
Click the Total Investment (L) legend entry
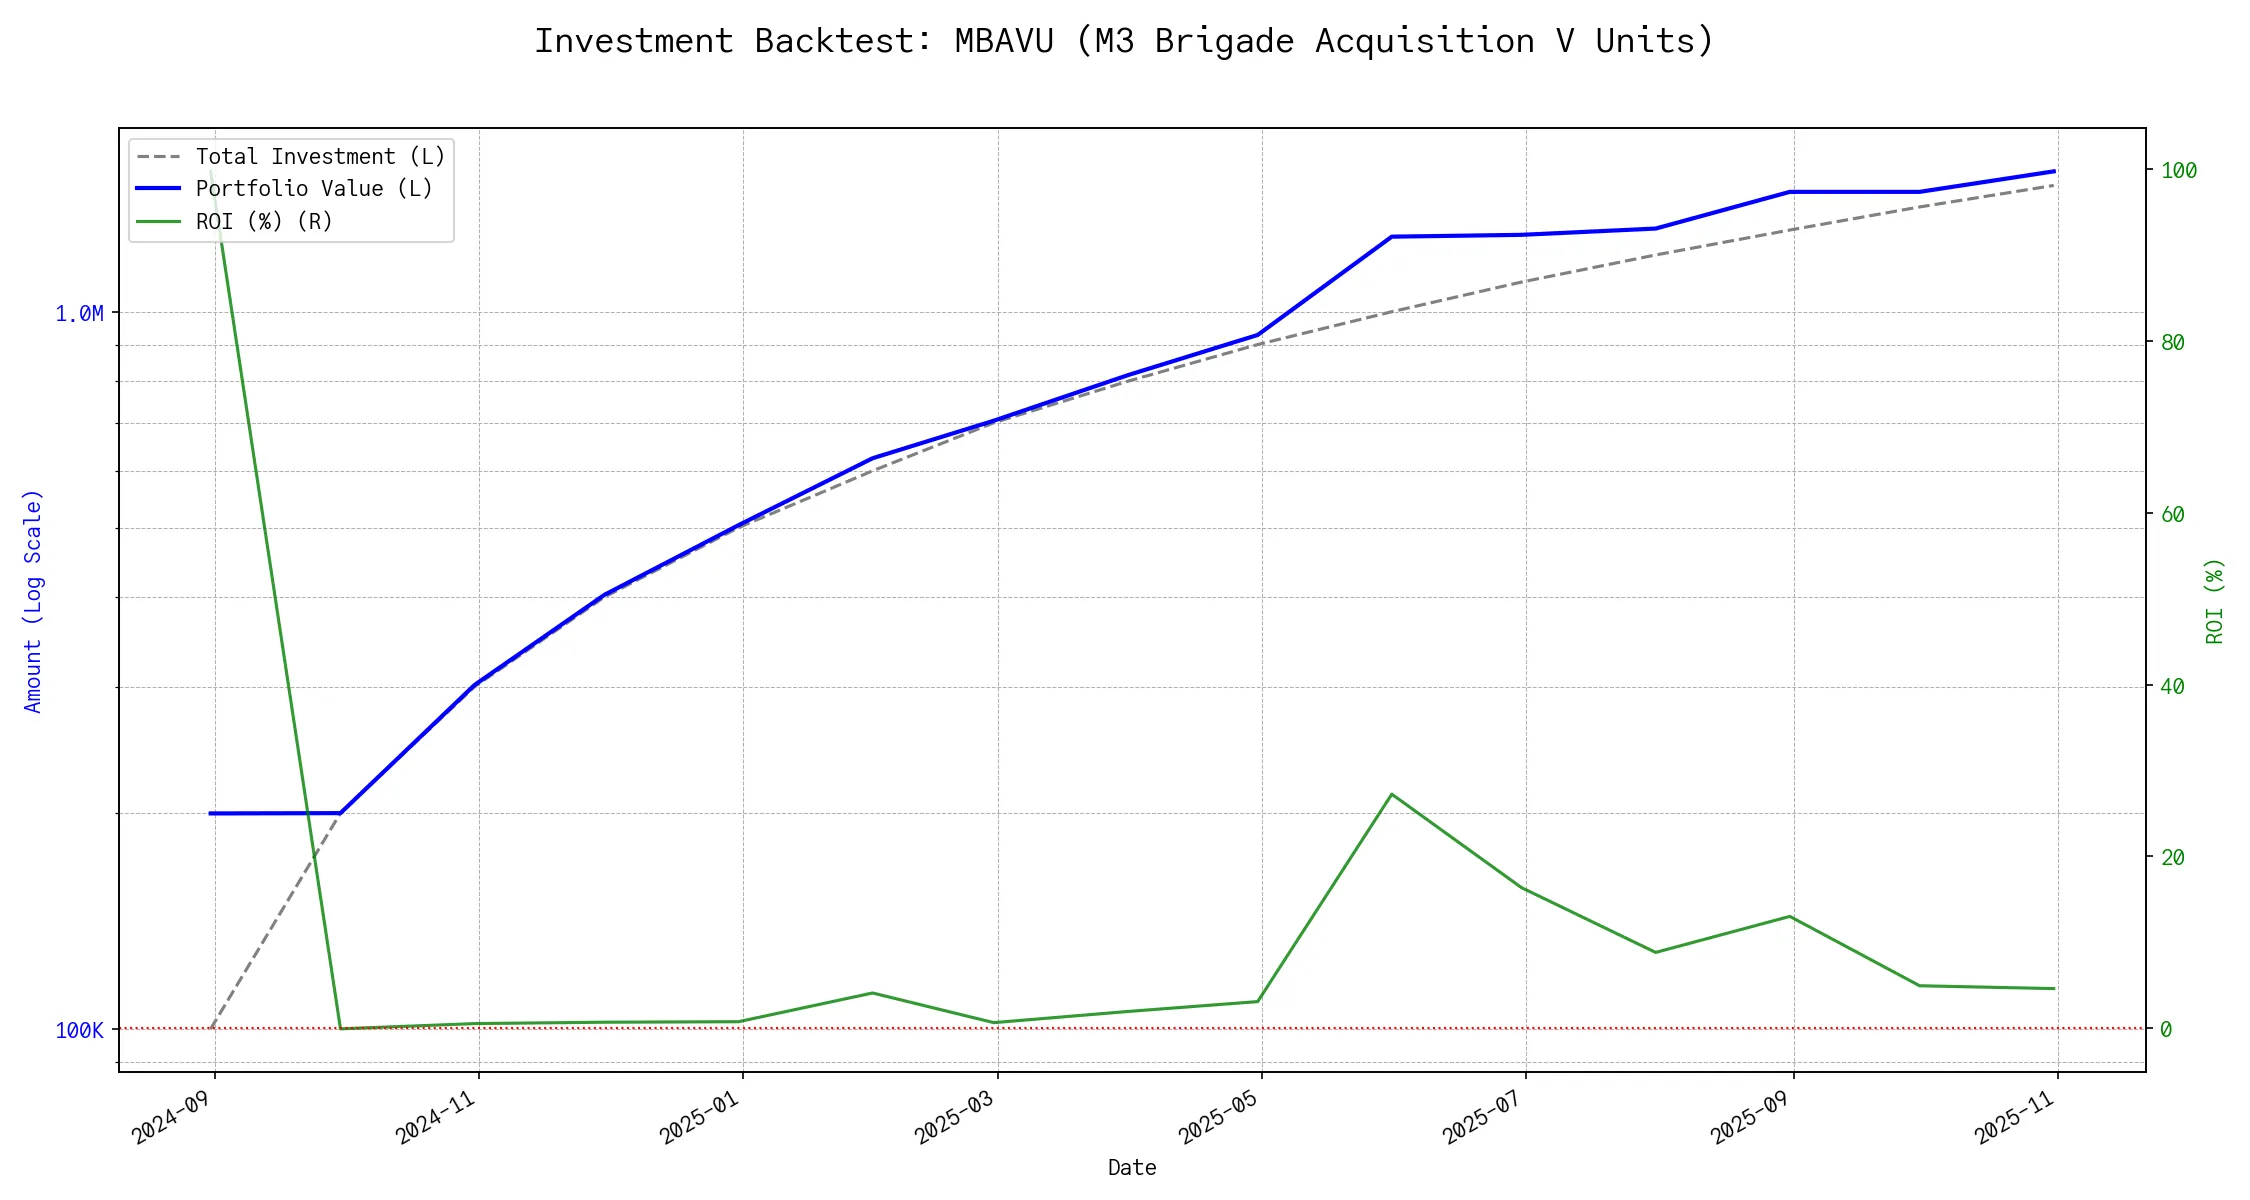[x=320, y=157]
